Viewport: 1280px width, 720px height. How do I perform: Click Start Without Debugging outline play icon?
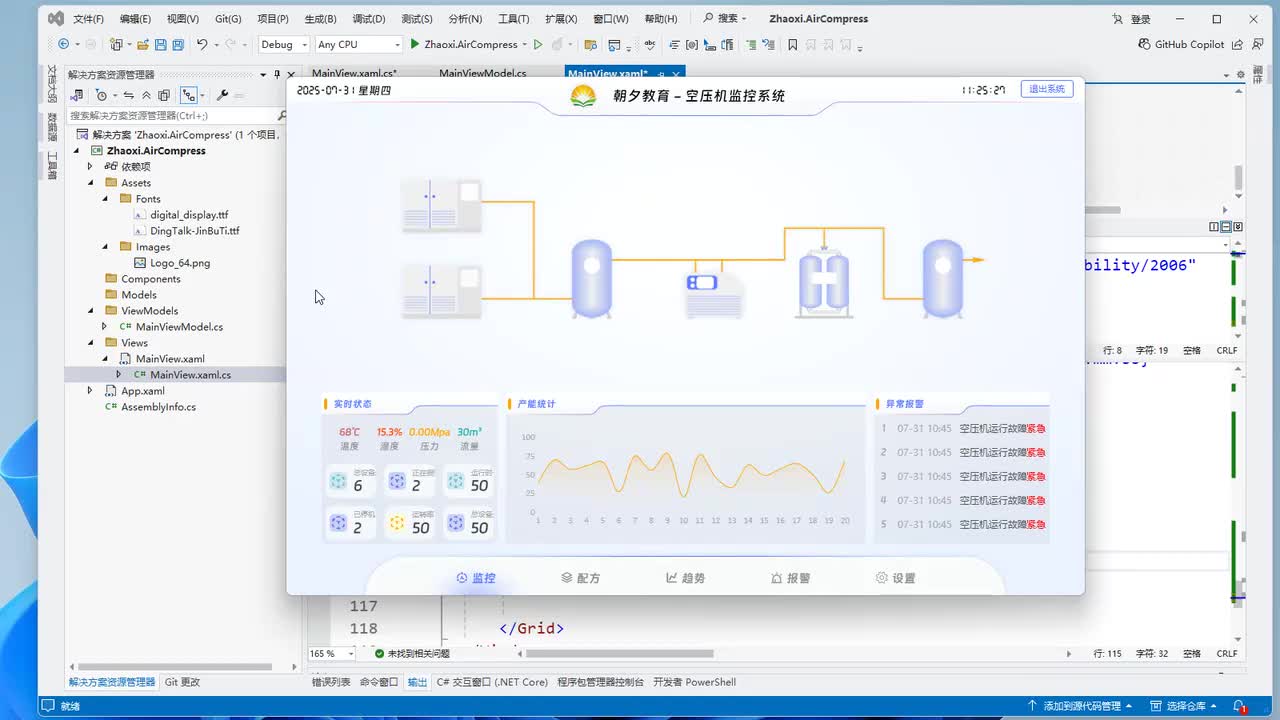pos(538,44)
